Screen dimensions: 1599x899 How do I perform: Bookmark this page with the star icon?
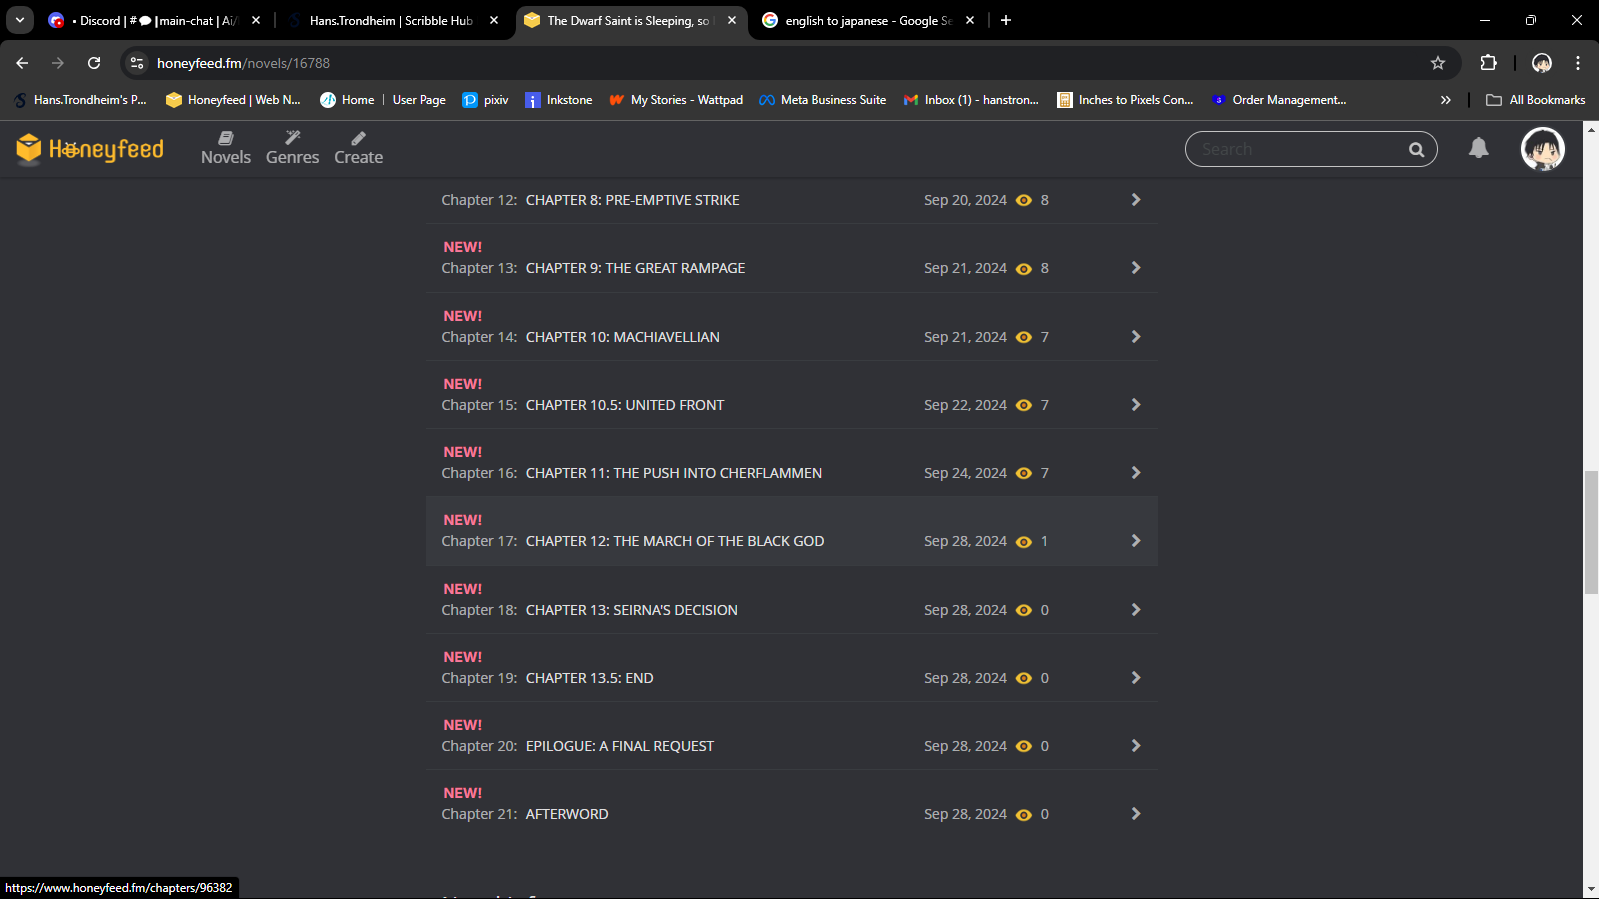tap(1438, 63)
